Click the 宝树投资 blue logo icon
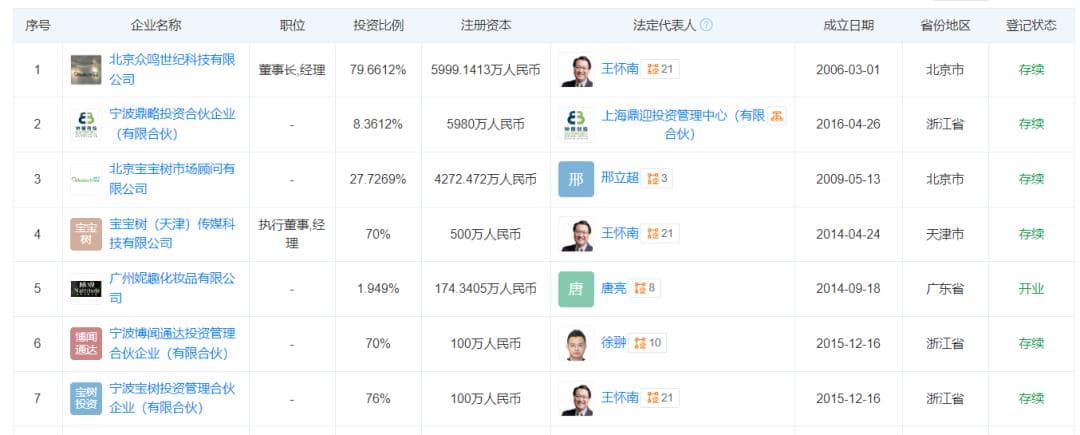Image resolution: width=1080 pixels, height=435 pixels. pyautogui.click(x=86, y=399)
